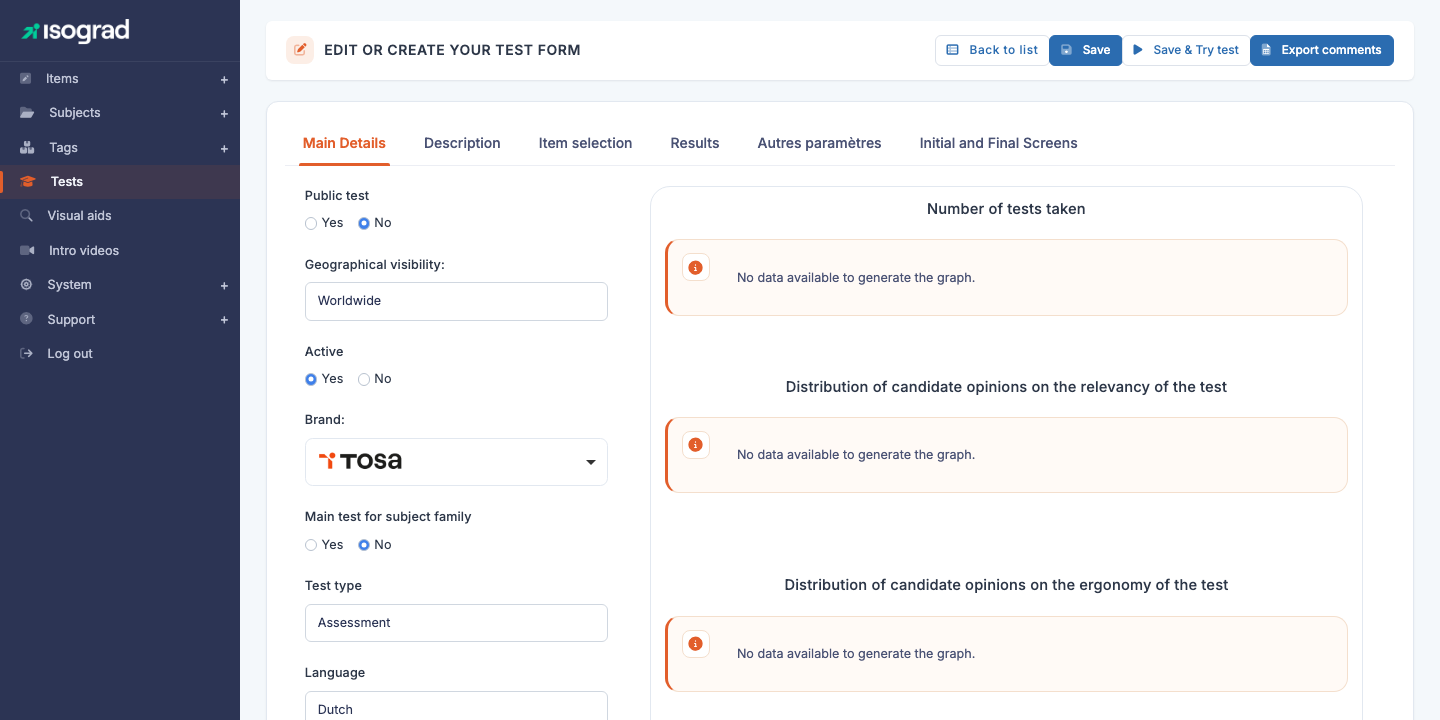Click the Isograd logo
Image resolution: width=1440 pixels, height=720 pixels.
[76, 31]
